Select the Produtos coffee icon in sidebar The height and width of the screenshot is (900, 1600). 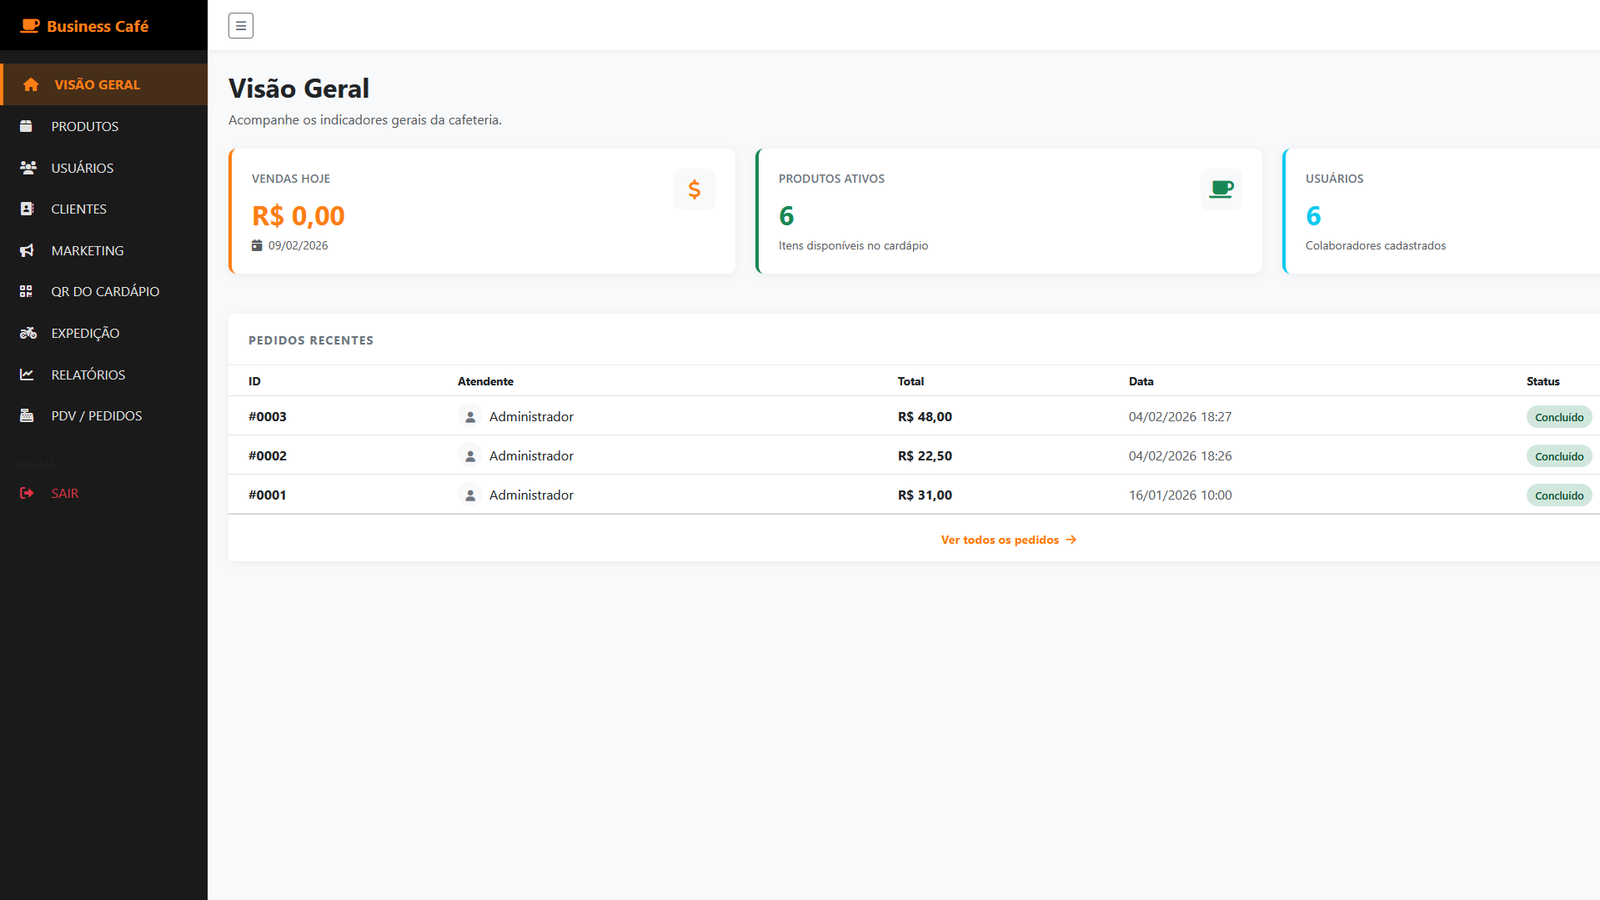click(x=28, y=125)
